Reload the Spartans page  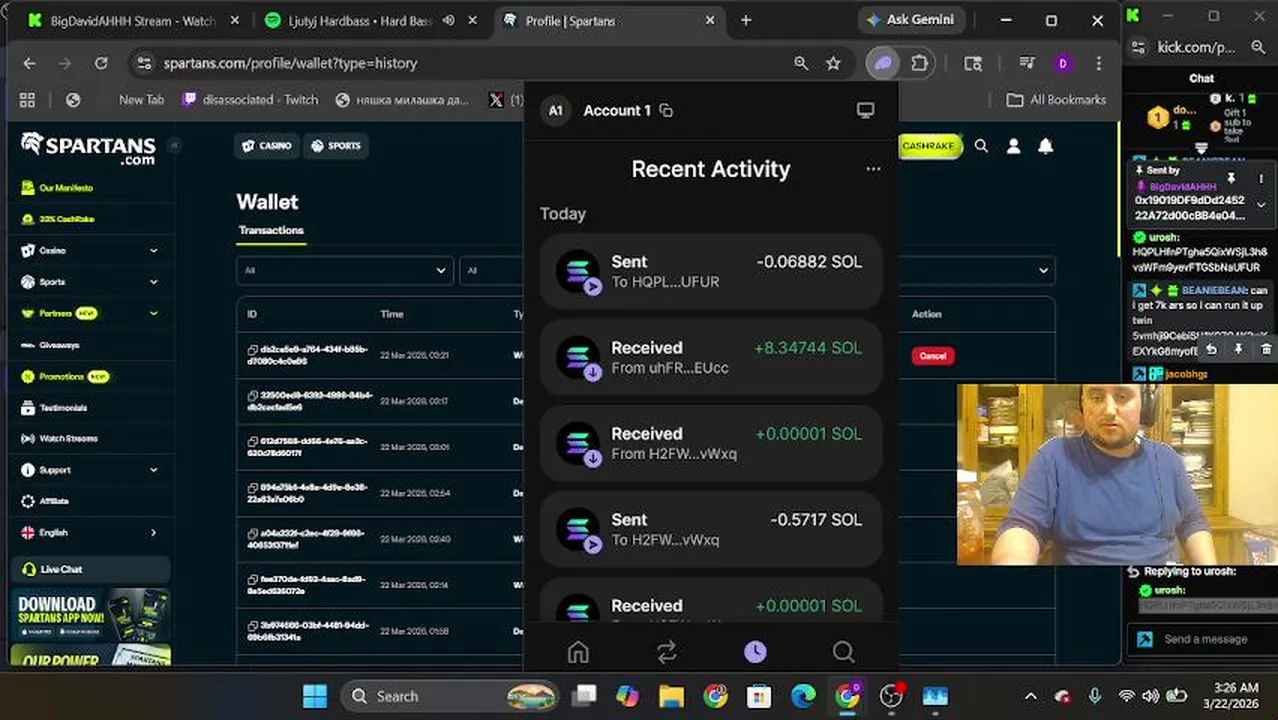(x=101, y=63)
